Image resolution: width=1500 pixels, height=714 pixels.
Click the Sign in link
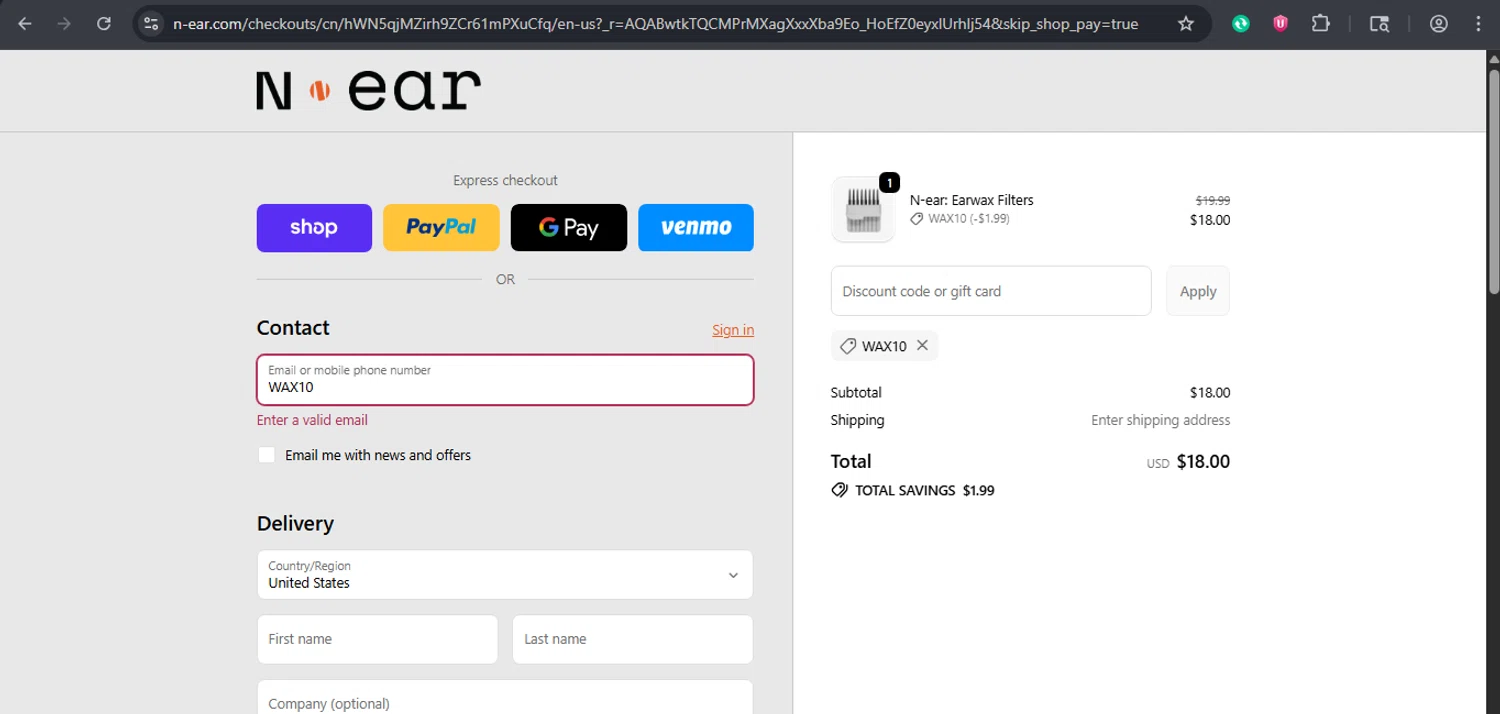pyautogui.click(x=733, y=330)
